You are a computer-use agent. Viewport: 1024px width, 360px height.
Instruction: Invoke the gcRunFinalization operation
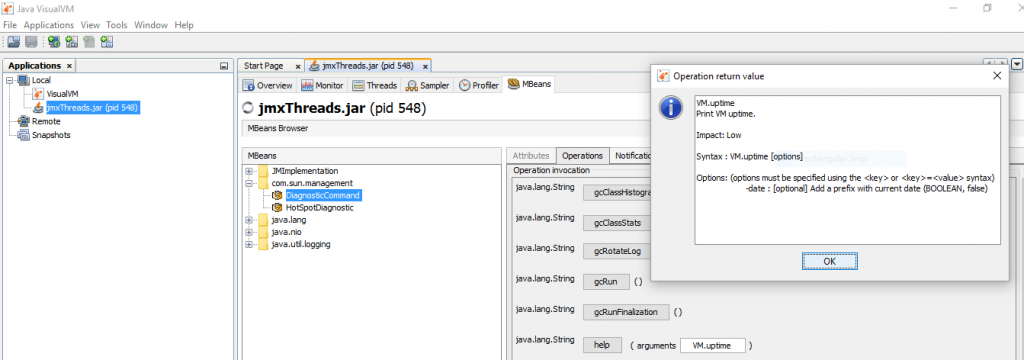[x=626, y=312]
